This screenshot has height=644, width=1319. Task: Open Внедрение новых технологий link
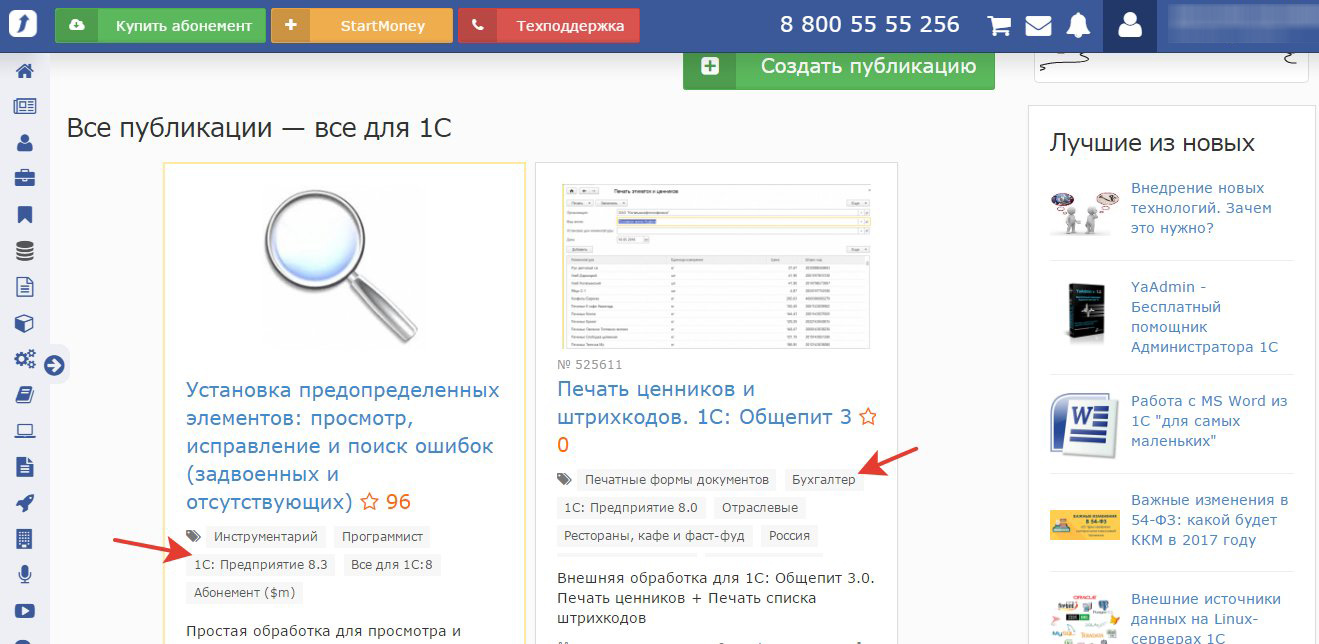click(1201, 208)
